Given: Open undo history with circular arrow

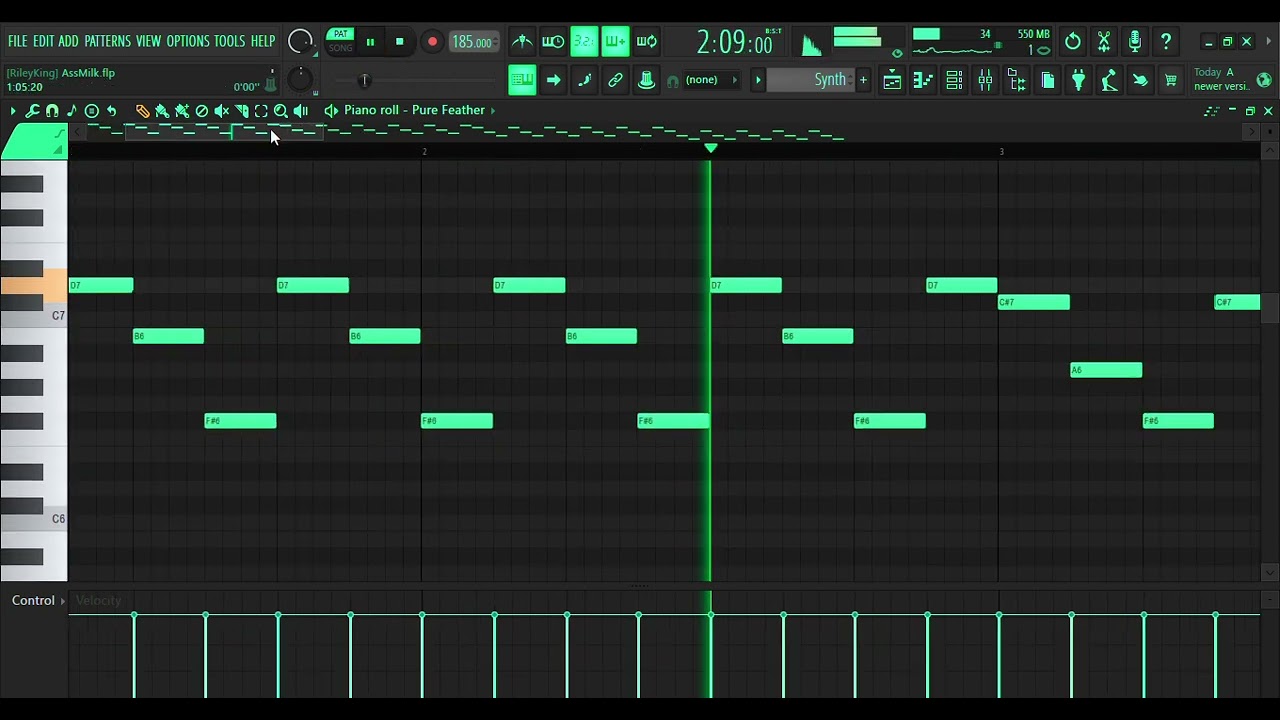Looking at the screenshot, I should (x=1072, y=41).
